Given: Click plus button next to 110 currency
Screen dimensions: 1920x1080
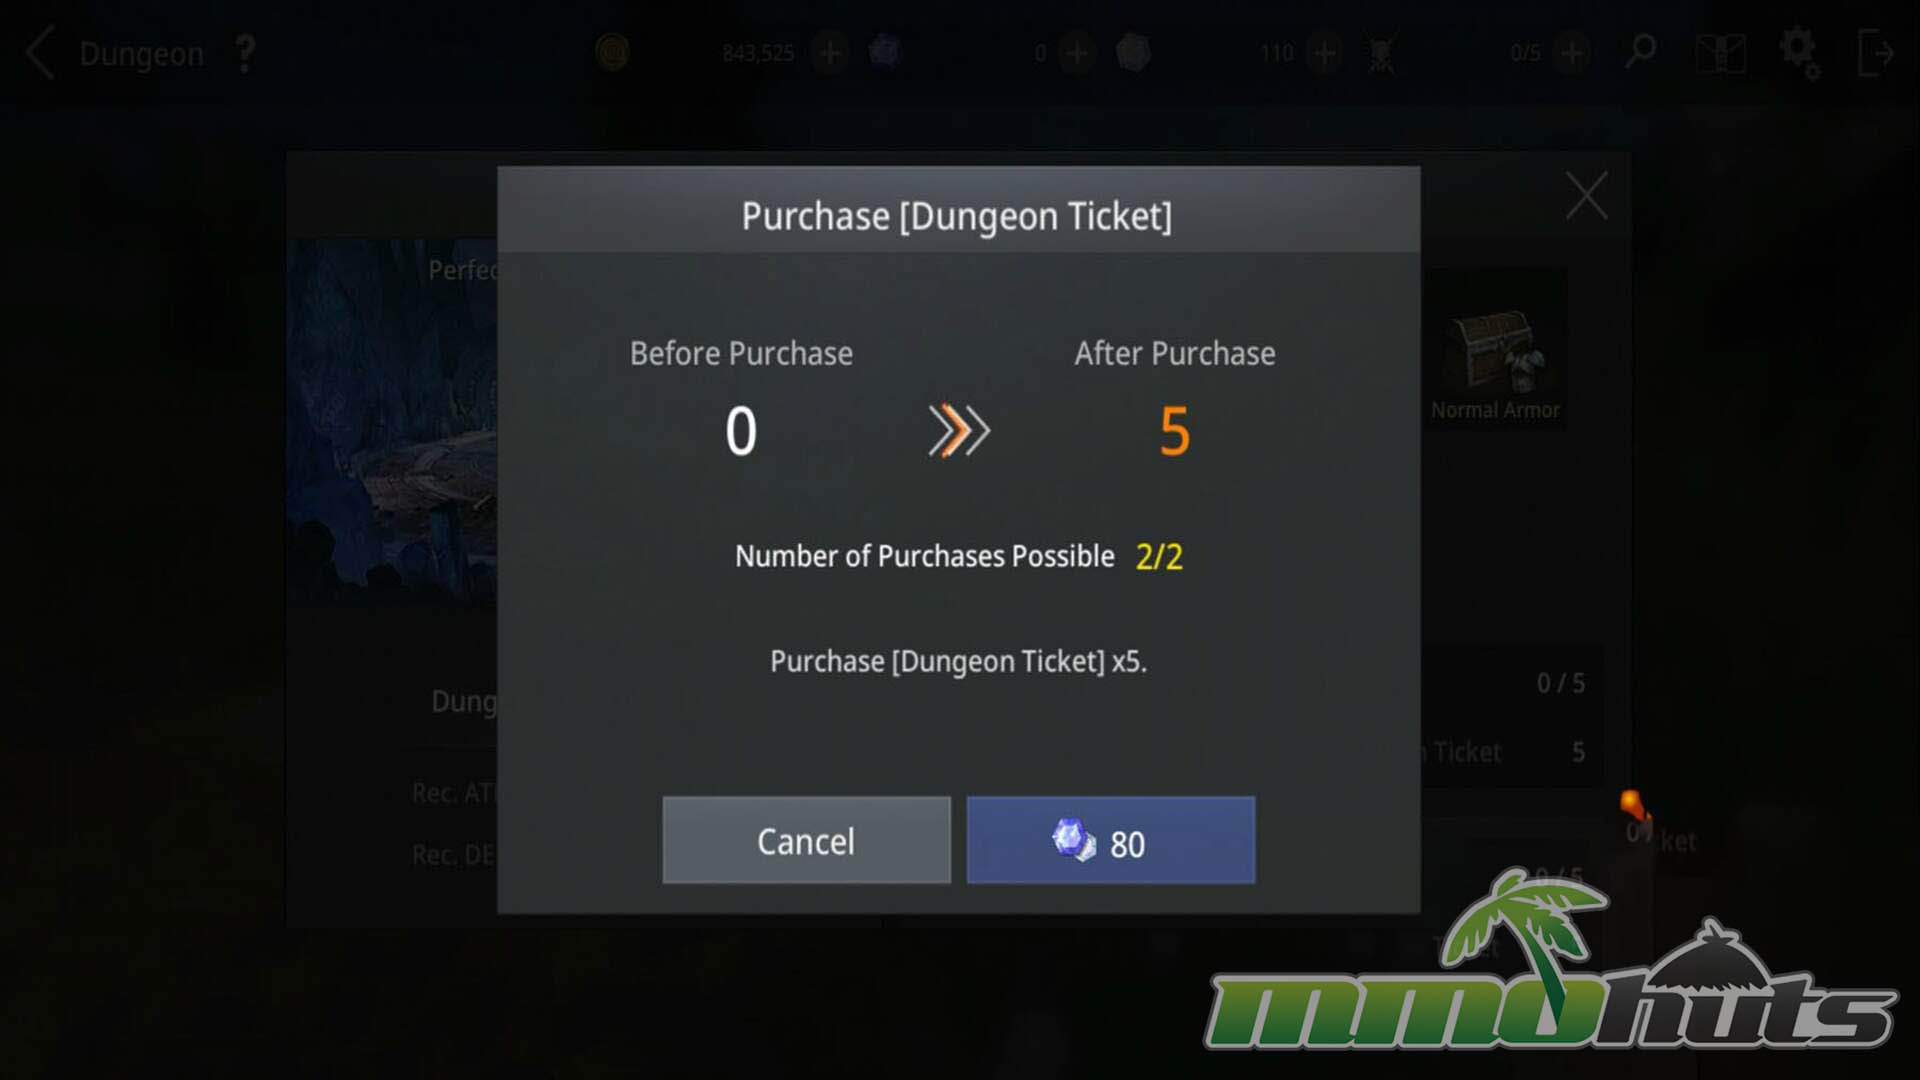Looking at the screenshot, I should click(1324, 52).
